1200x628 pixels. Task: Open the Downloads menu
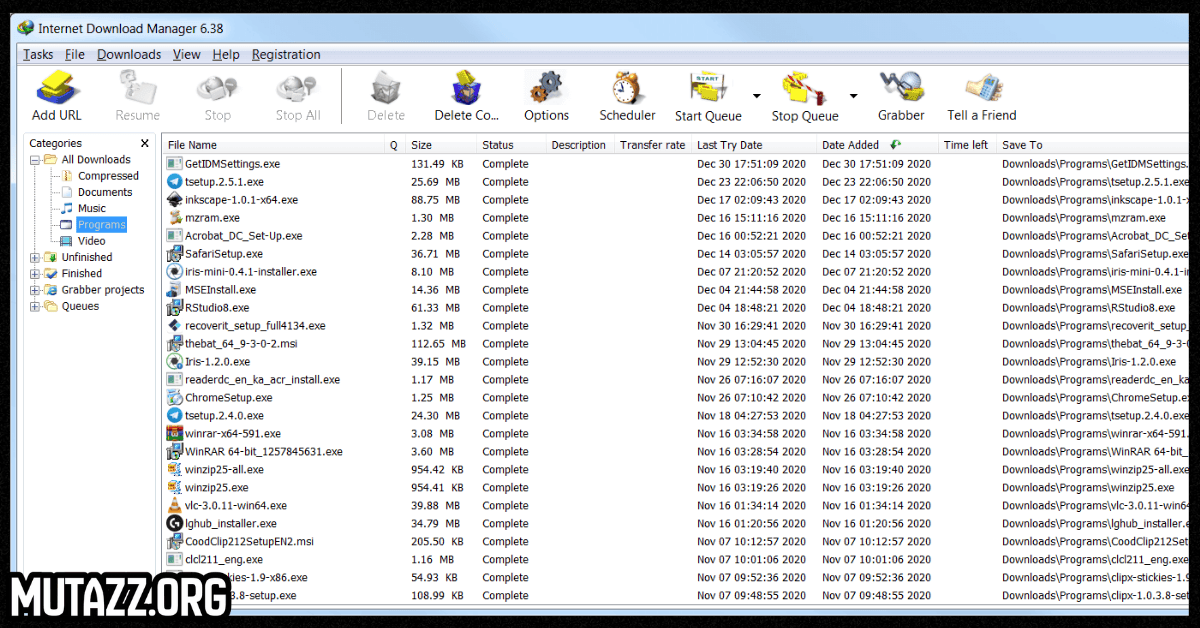[x=128, y=55]
